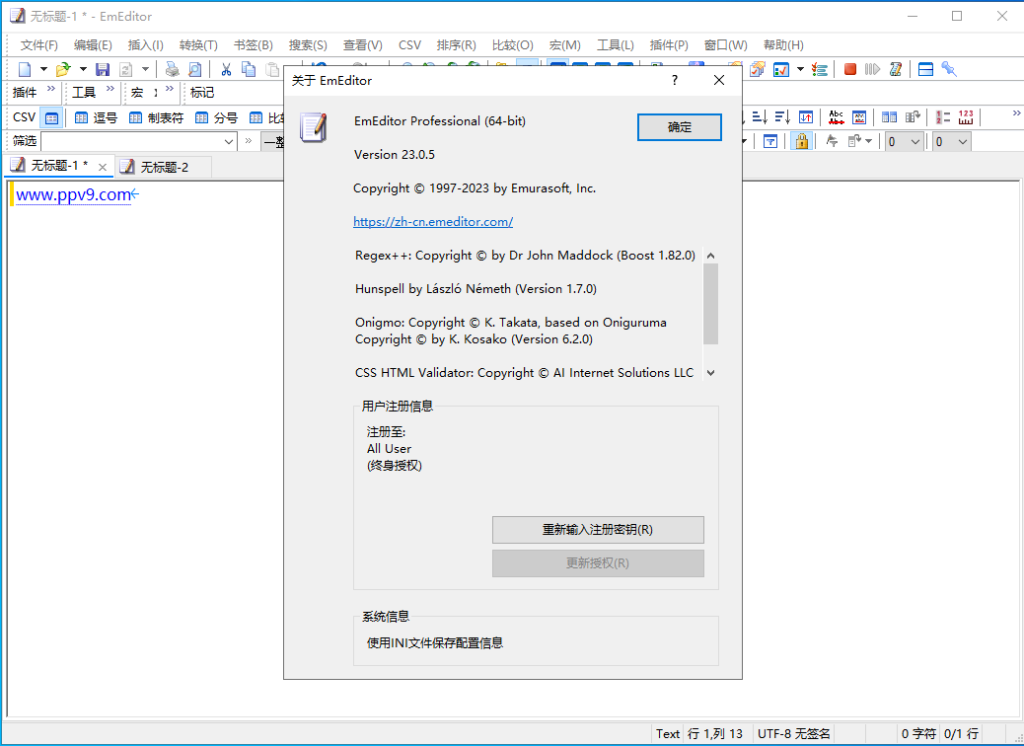This screenshot has height=746, width=1024.
Task: Switch to the 无标题-2 tab
Action: point(163,167)
